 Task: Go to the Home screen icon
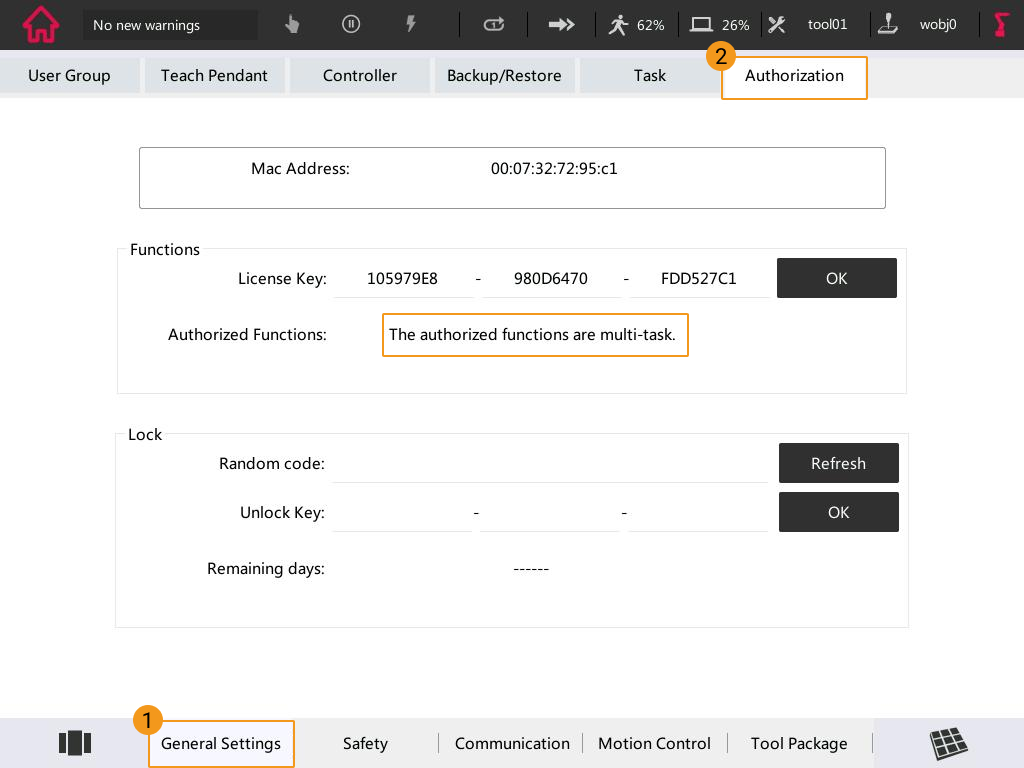[41, 25]
